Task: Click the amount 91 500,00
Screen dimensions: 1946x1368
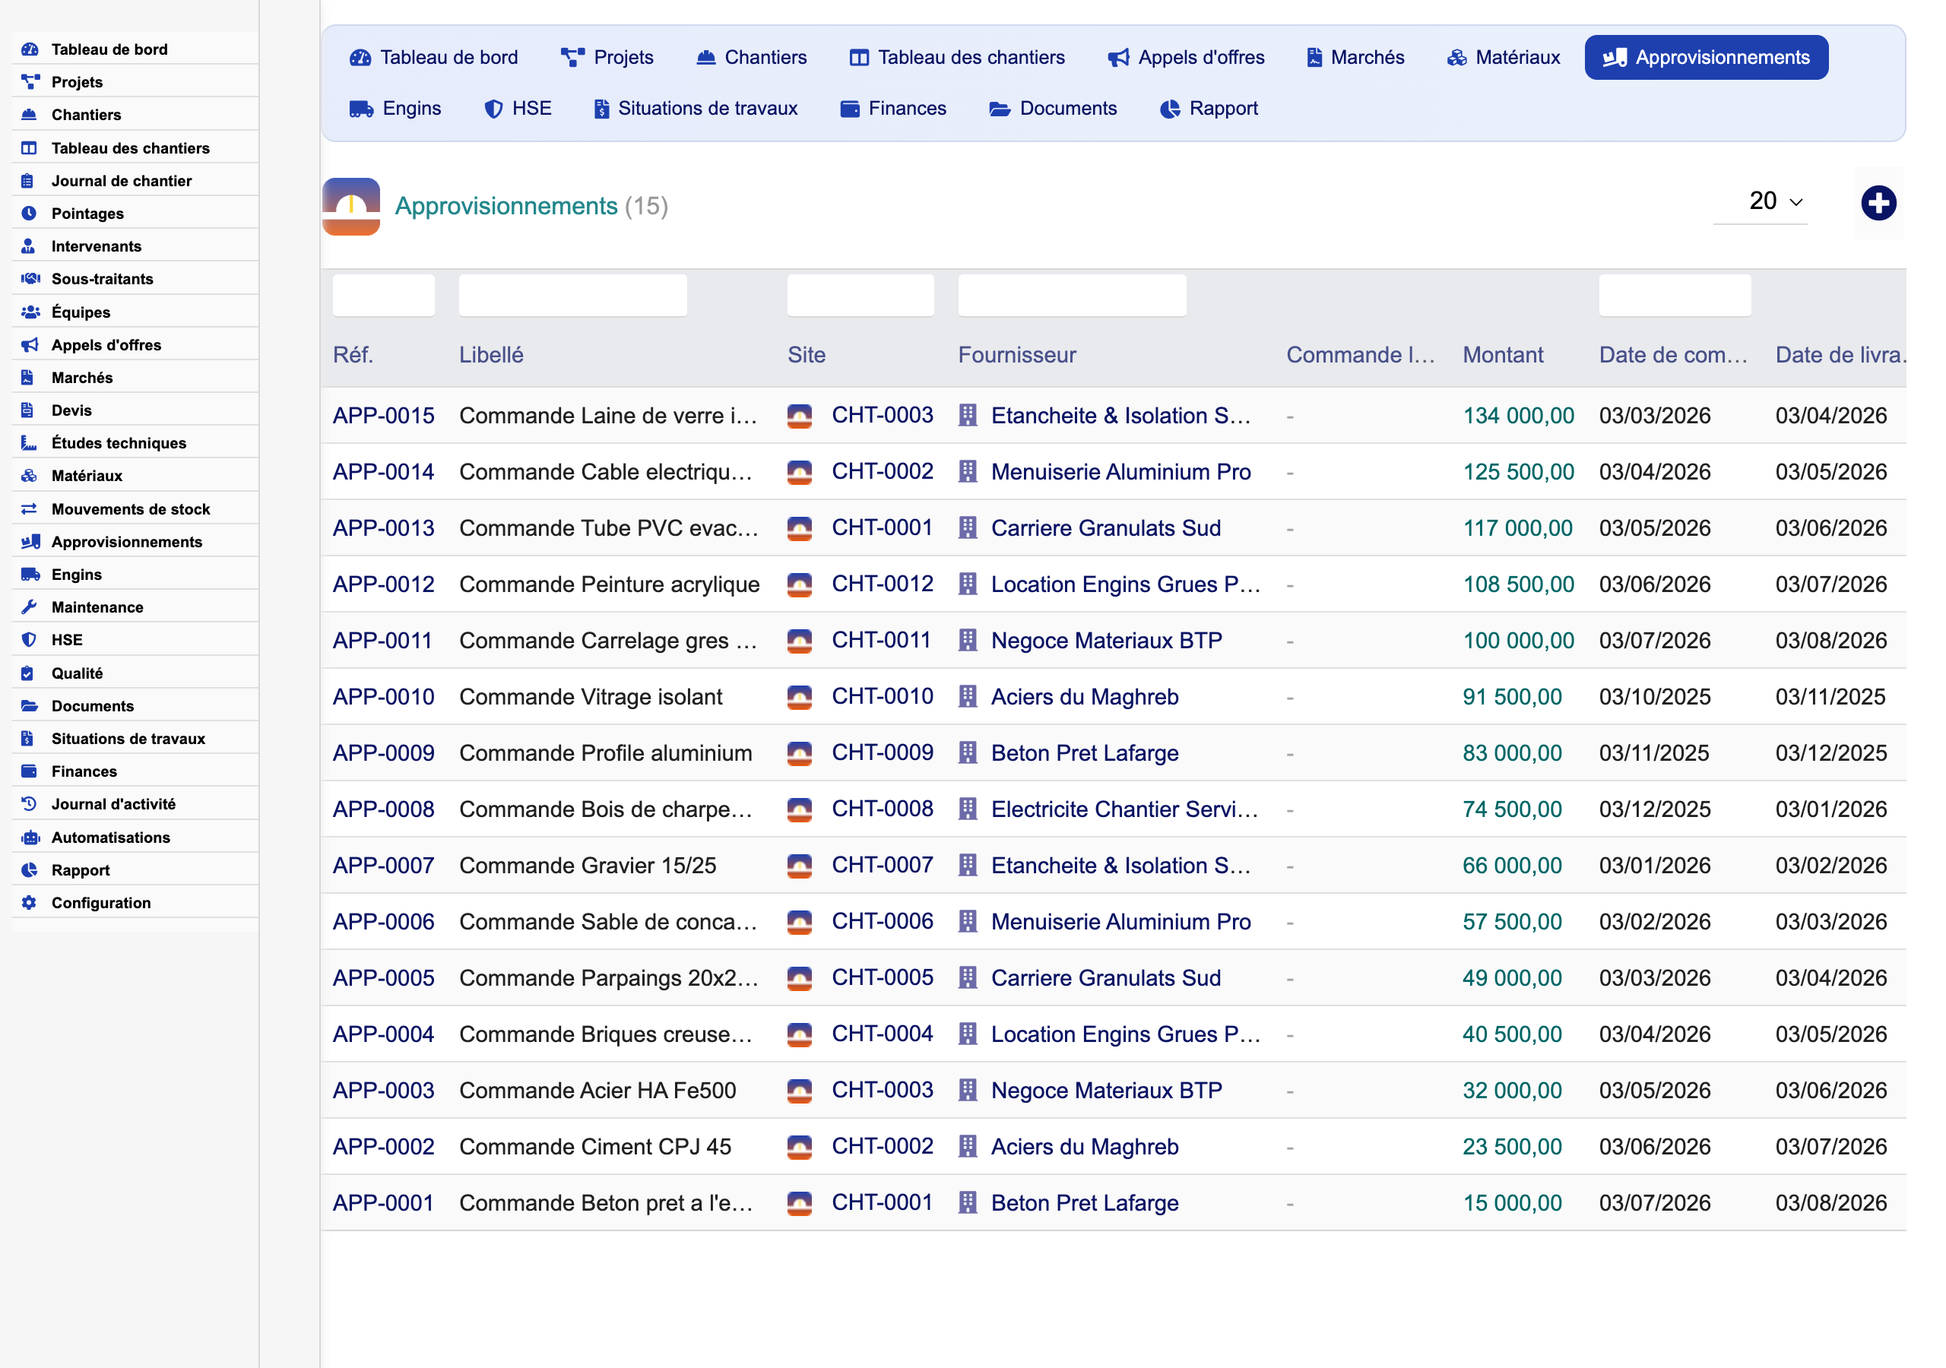Action: (1512, 697)
